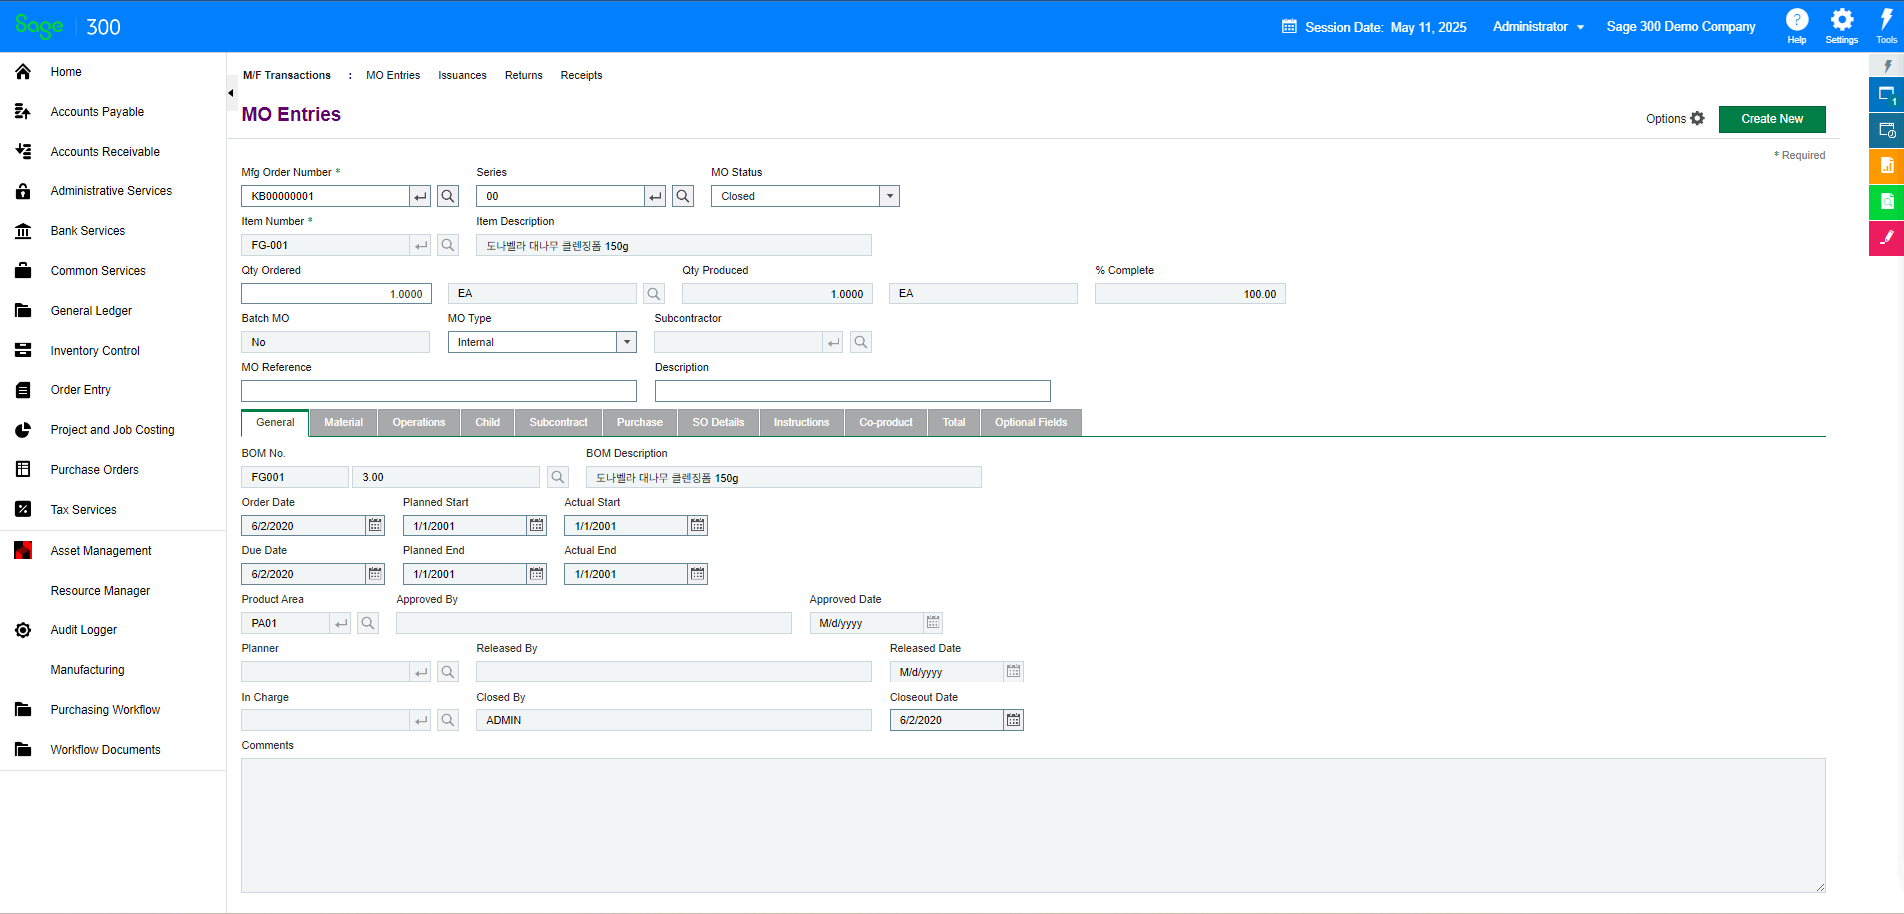Open the In Charge finder magnifier
Viewport: 1904px width, 914px height.
click(x=448, y=720)
